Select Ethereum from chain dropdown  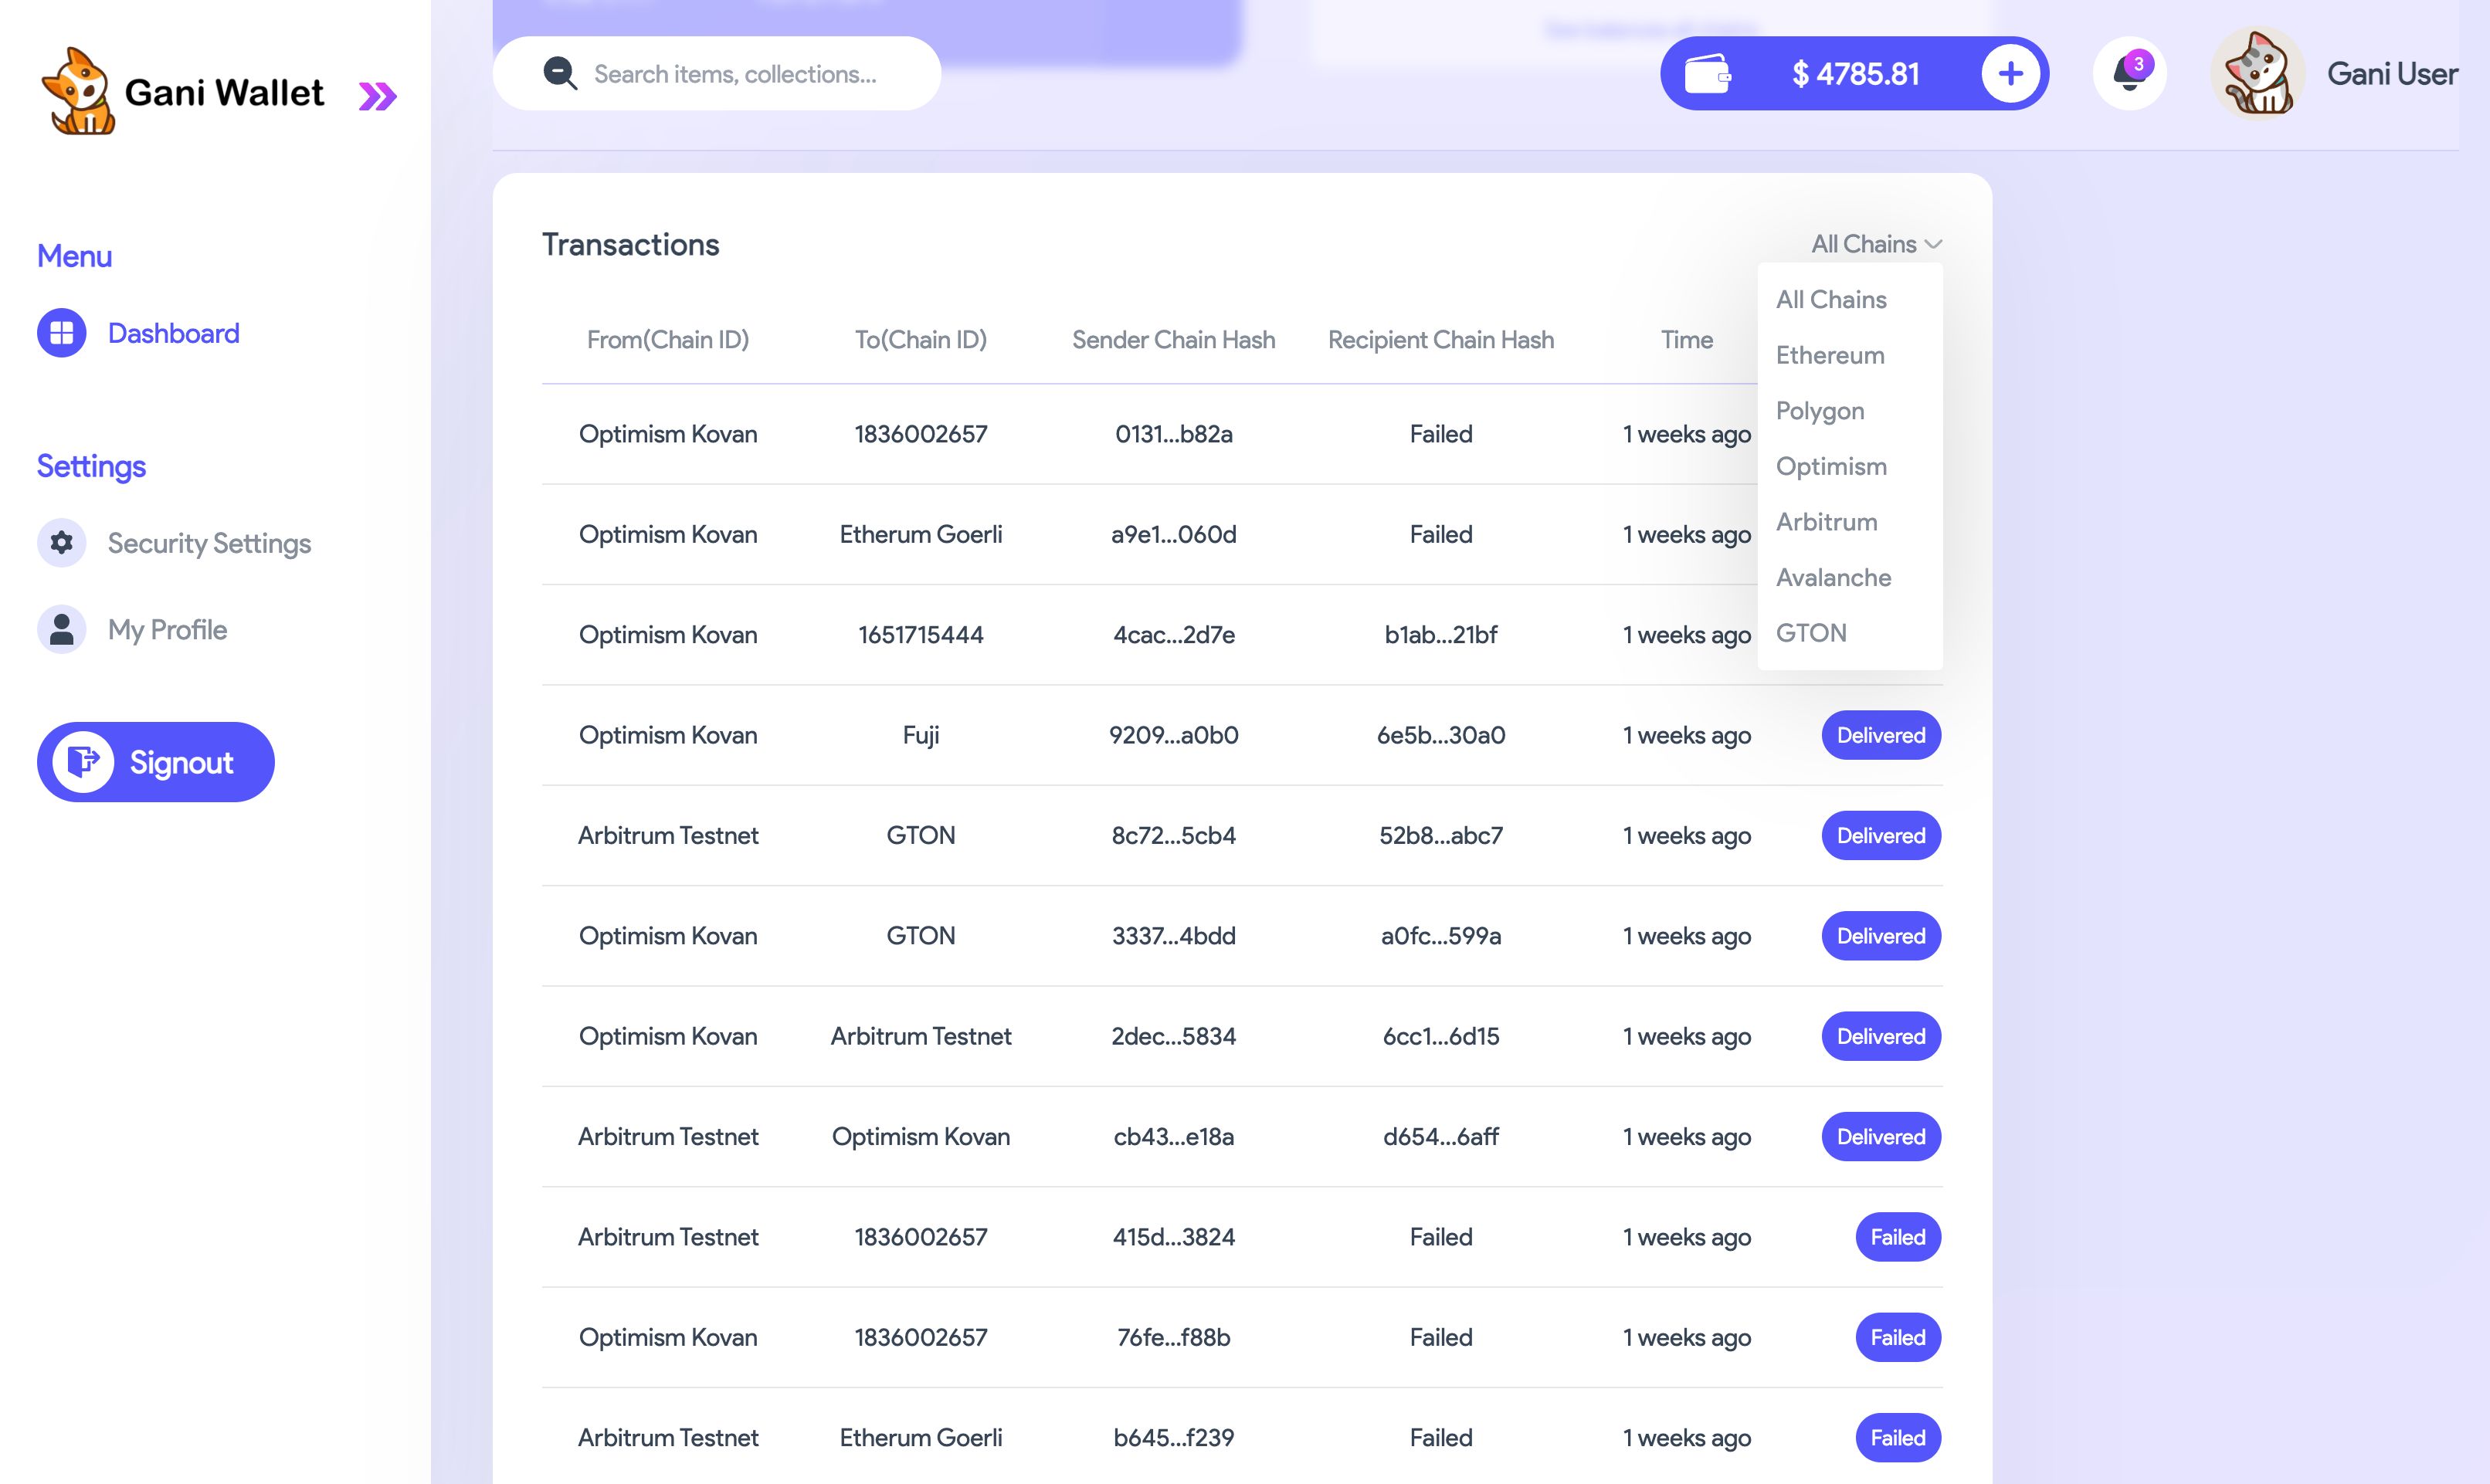click(x=1829, y=354)
